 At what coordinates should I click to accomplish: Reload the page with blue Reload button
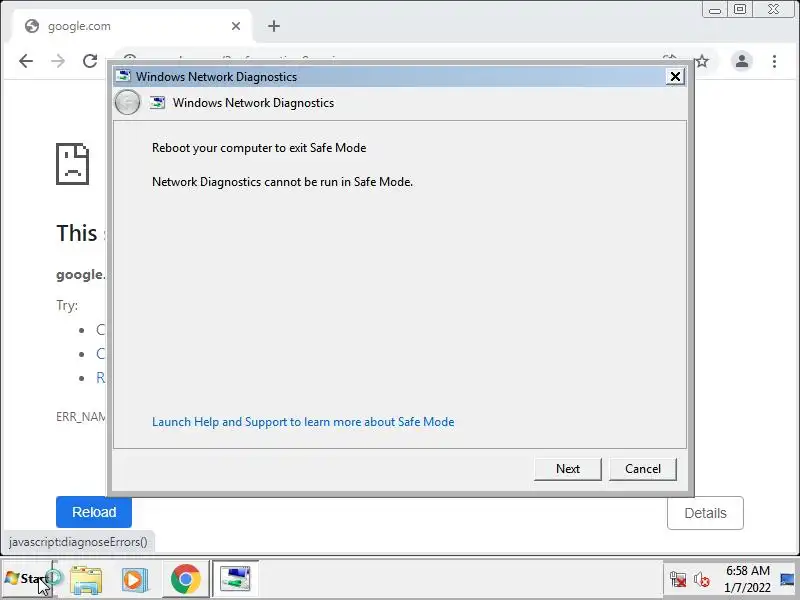point(94,512)
